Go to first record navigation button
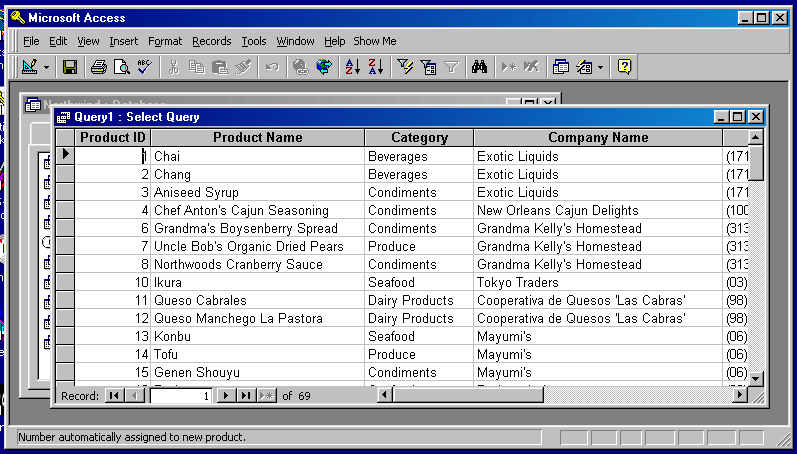797x454 pixels. point(114,396)
